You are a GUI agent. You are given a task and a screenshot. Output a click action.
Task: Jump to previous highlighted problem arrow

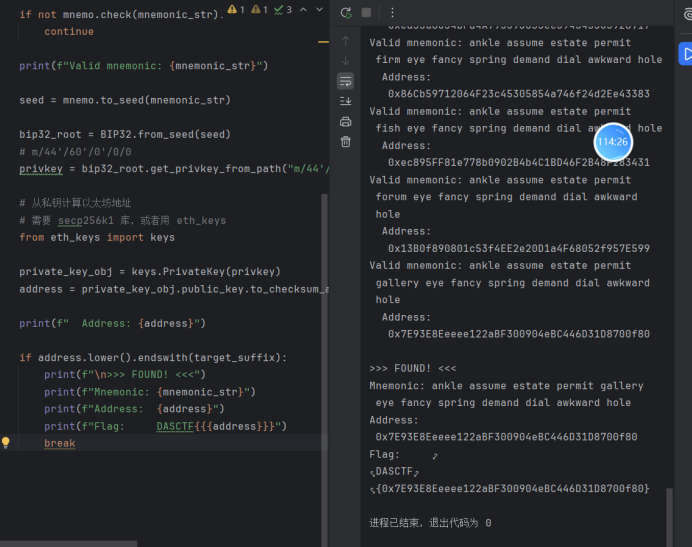pyautogui.click(x=302, y=9)
